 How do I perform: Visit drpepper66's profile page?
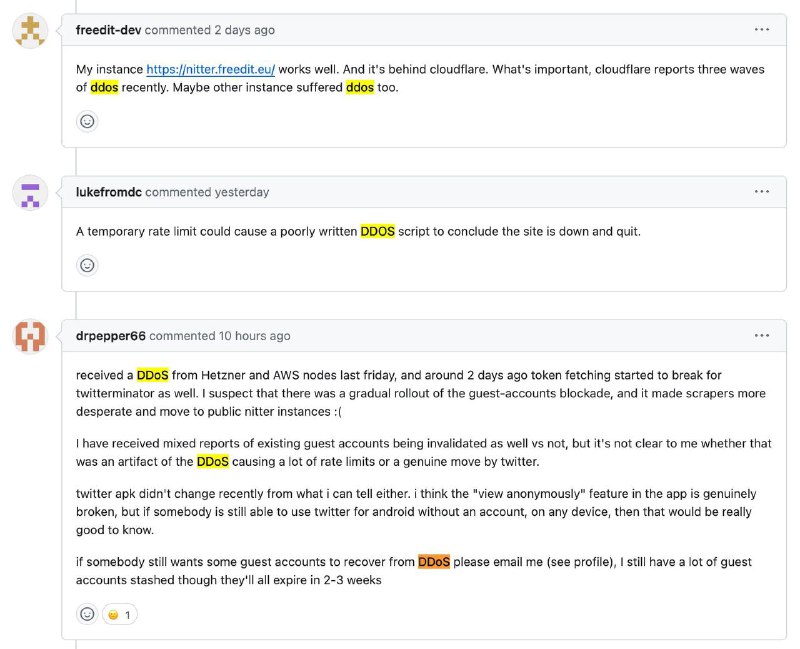(110, 335)
